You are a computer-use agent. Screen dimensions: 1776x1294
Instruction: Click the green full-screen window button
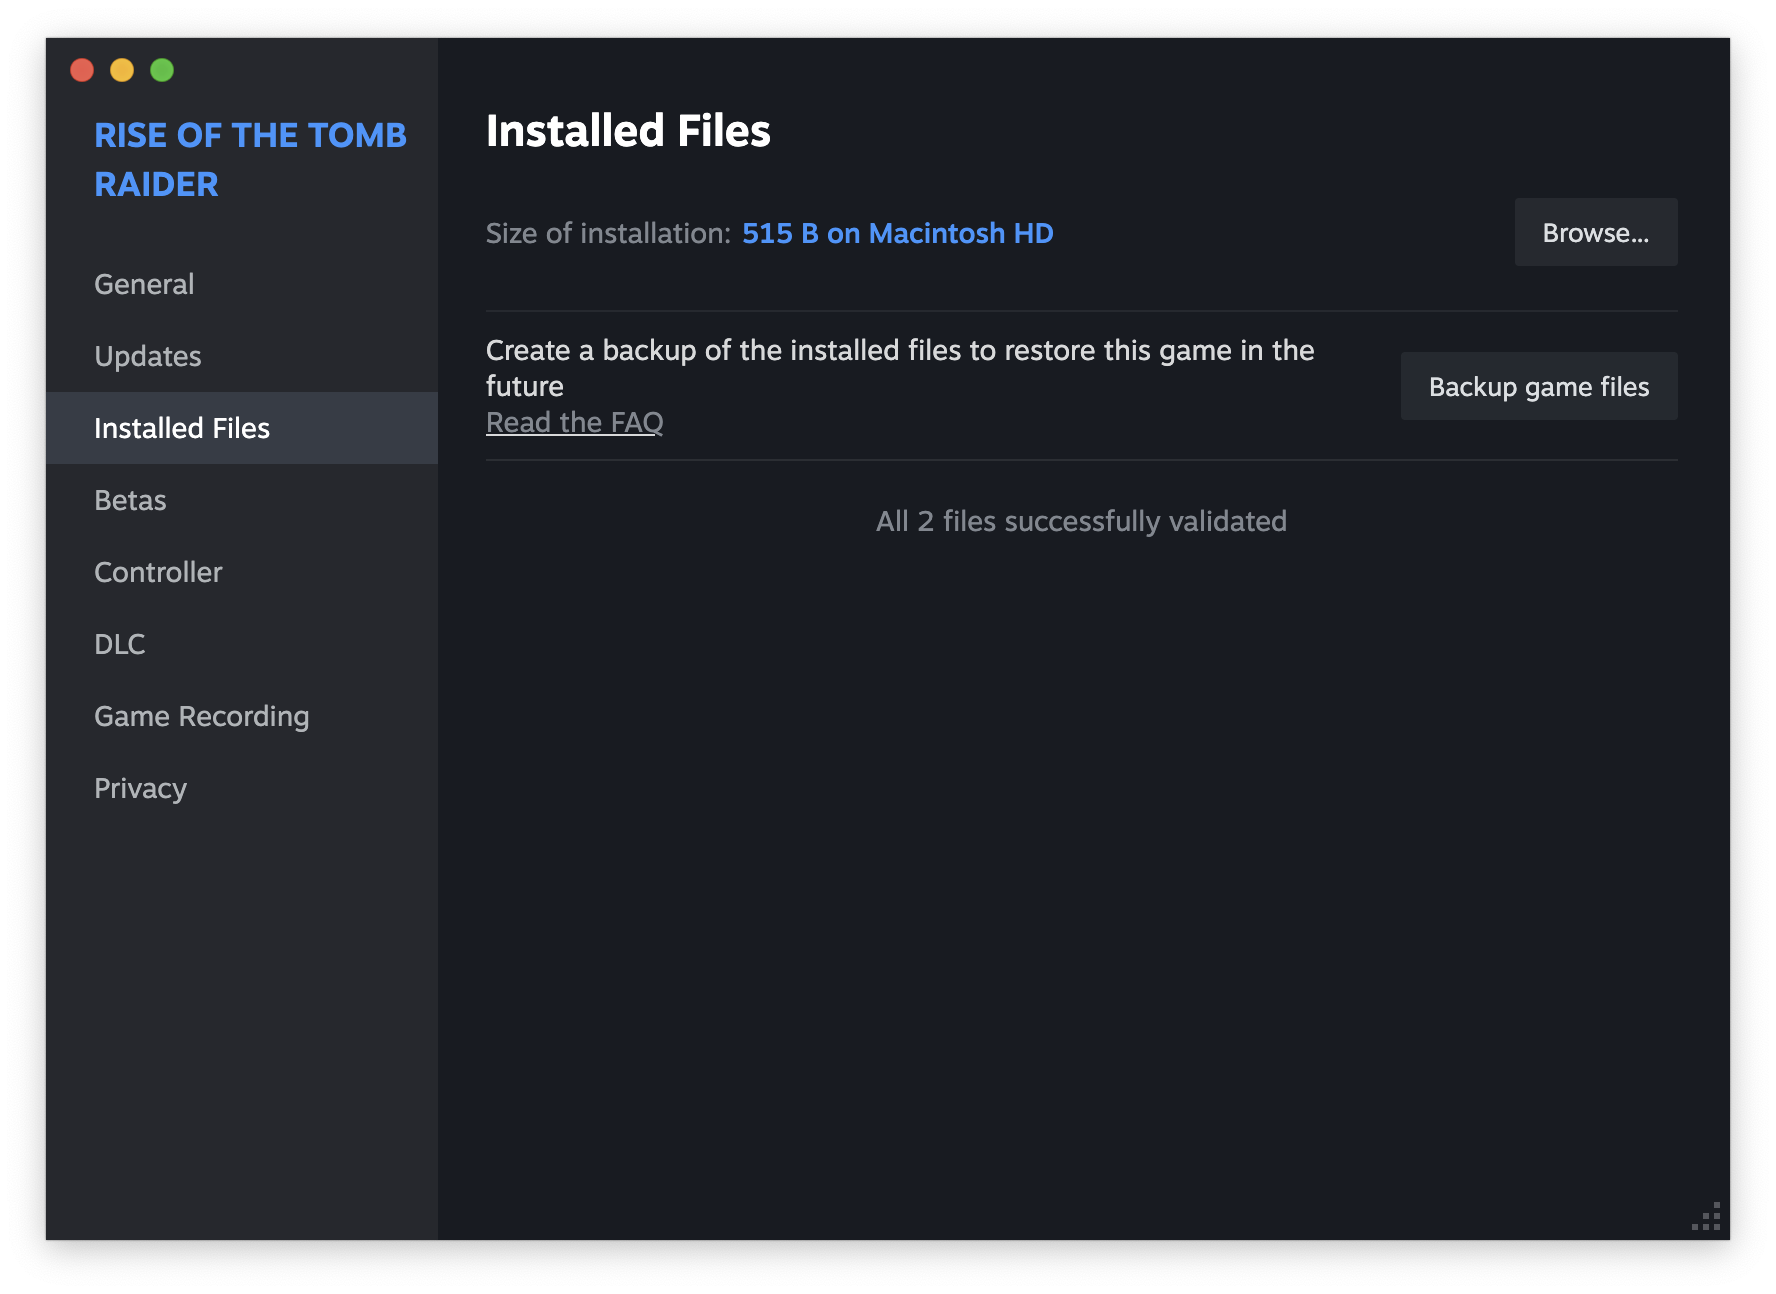(162, 70)
